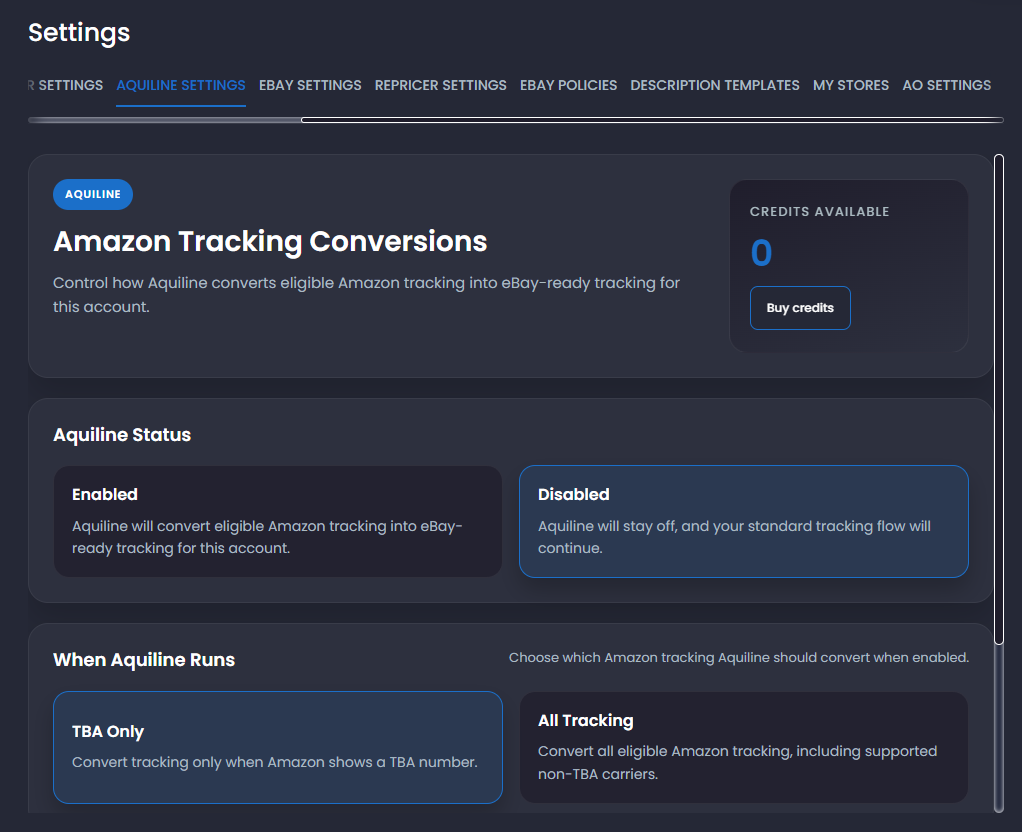Open the AO Settings tab
Screen dimensions: 1022x832
tap(946, 85)
